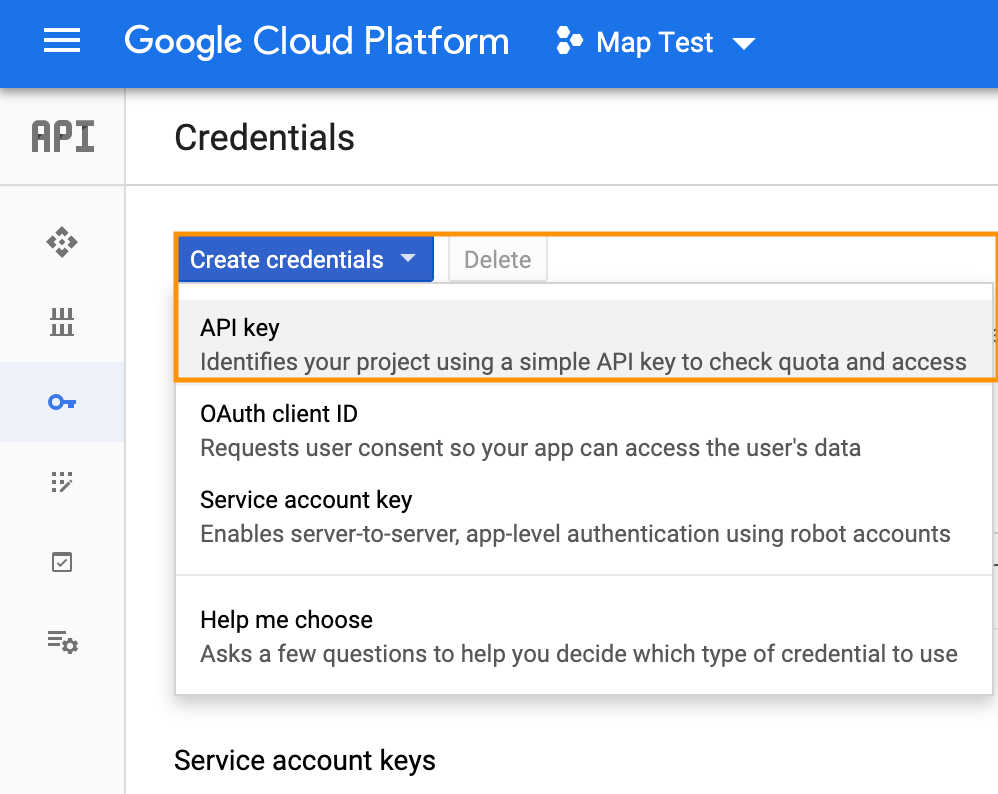The width and height of the screenshot is (998, 794).
Task: Collapse the Create credentials dropdown
Action: tap(306, 259)
